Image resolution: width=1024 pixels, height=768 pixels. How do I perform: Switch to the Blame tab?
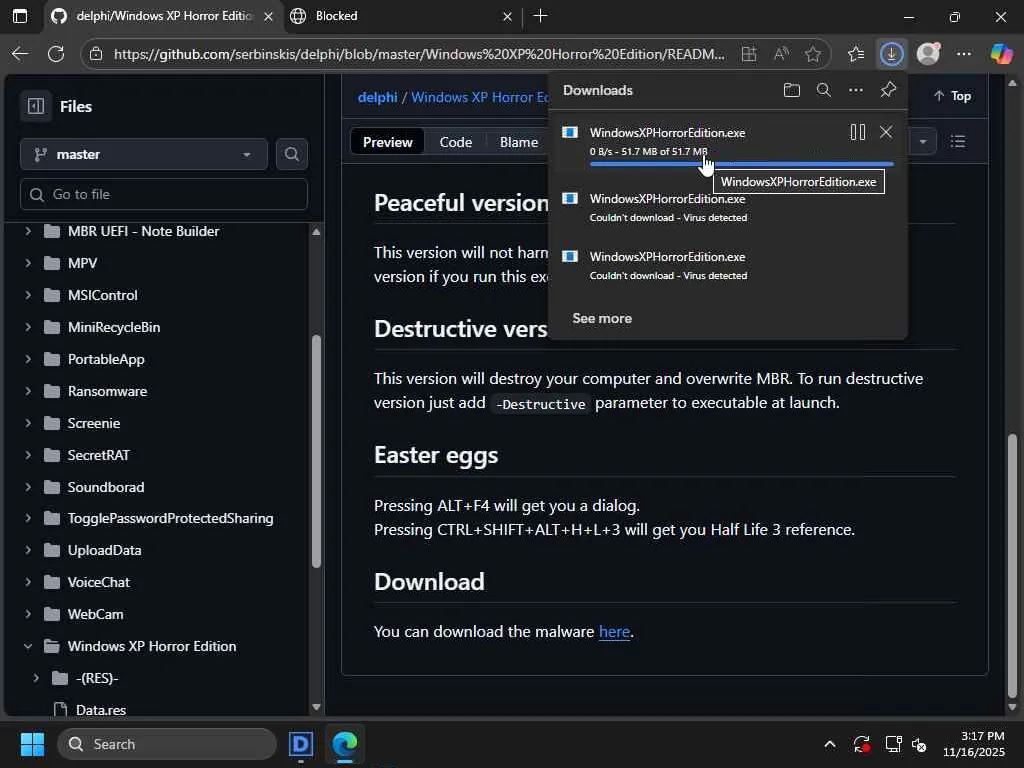point(519,142)
